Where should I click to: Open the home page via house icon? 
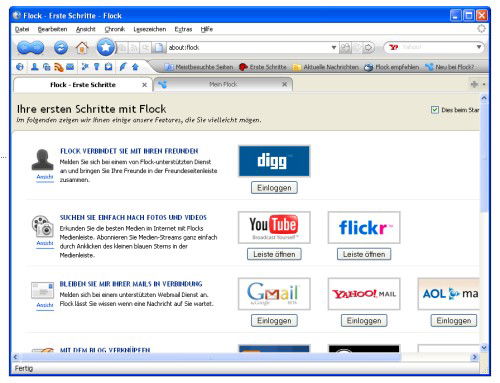click(82, 48)
